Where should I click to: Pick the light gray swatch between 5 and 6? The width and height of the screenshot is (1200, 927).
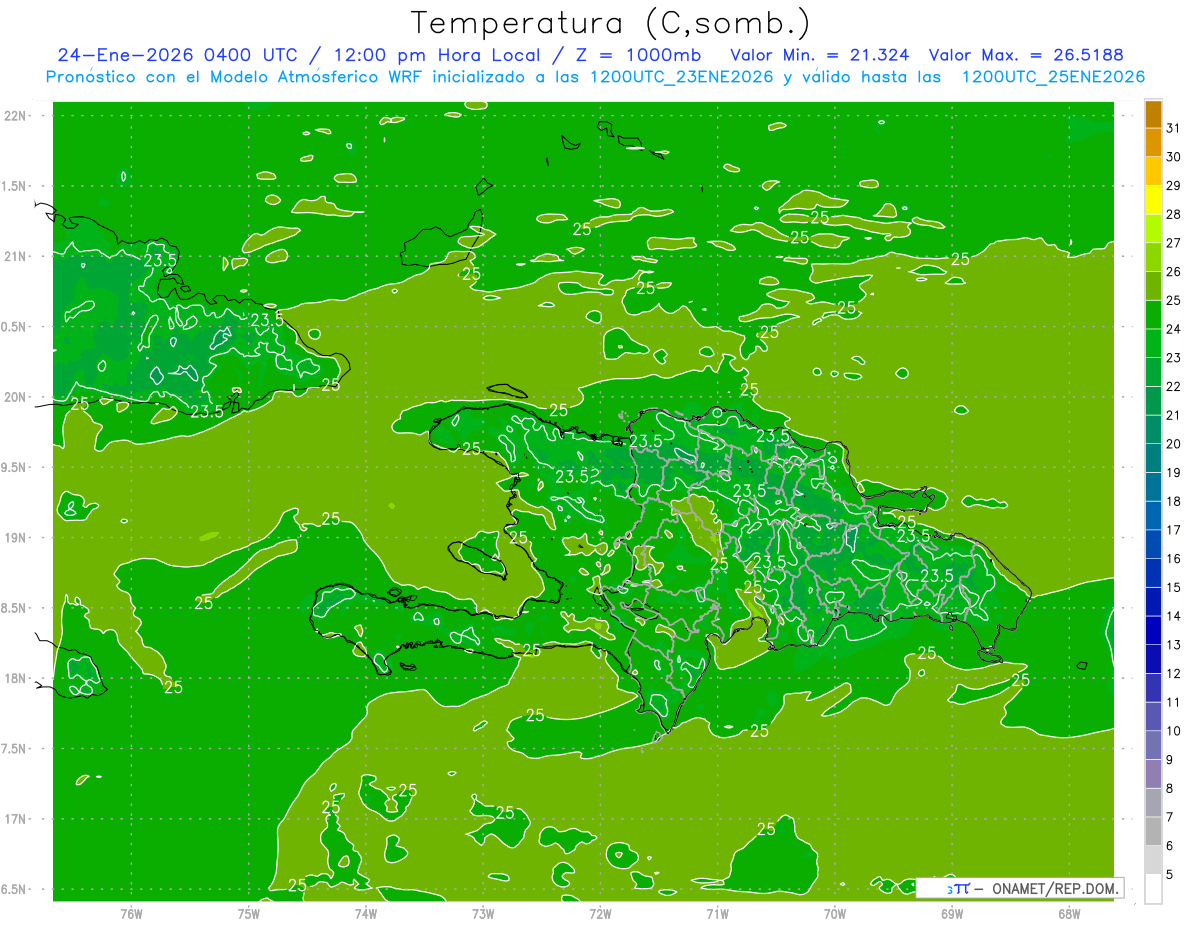click(x=1153, y=860)
